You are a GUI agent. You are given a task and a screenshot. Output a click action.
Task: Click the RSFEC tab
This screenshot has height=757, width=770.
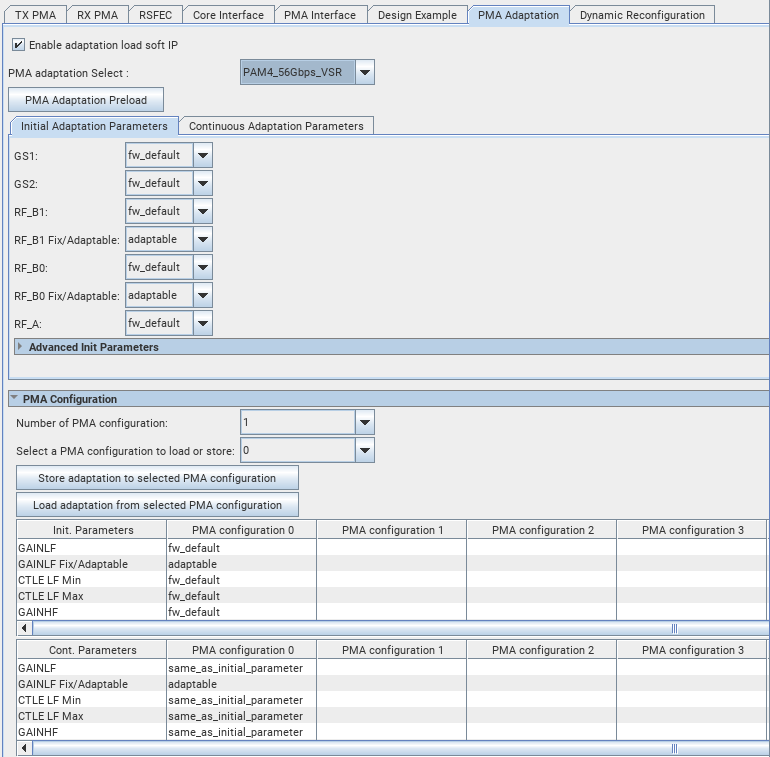click(155, 15)
